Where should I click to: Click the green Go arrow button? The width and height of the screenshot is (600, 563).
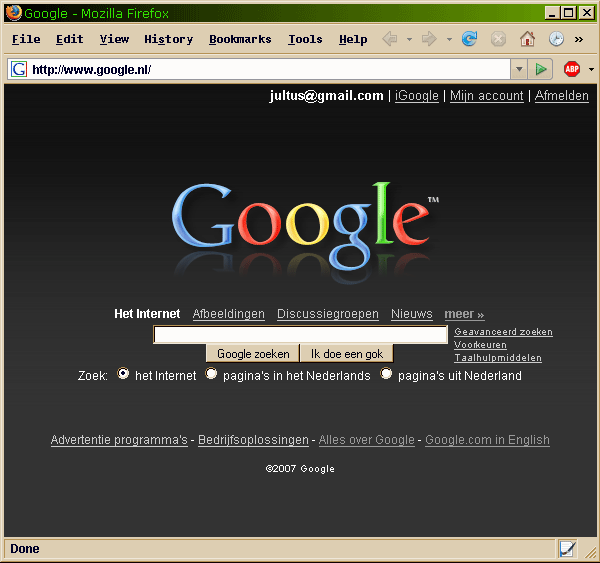pos(540,69)
